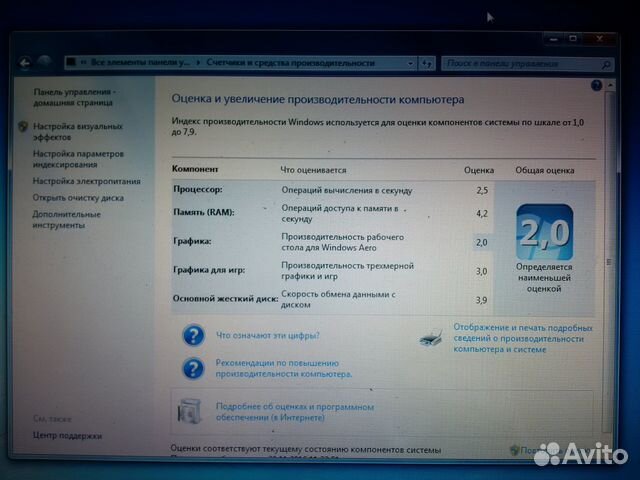Select 'Счетчики и средства производительности' breadcrumb
Viewport: 640px width, 480px height.
pos(291,63)
